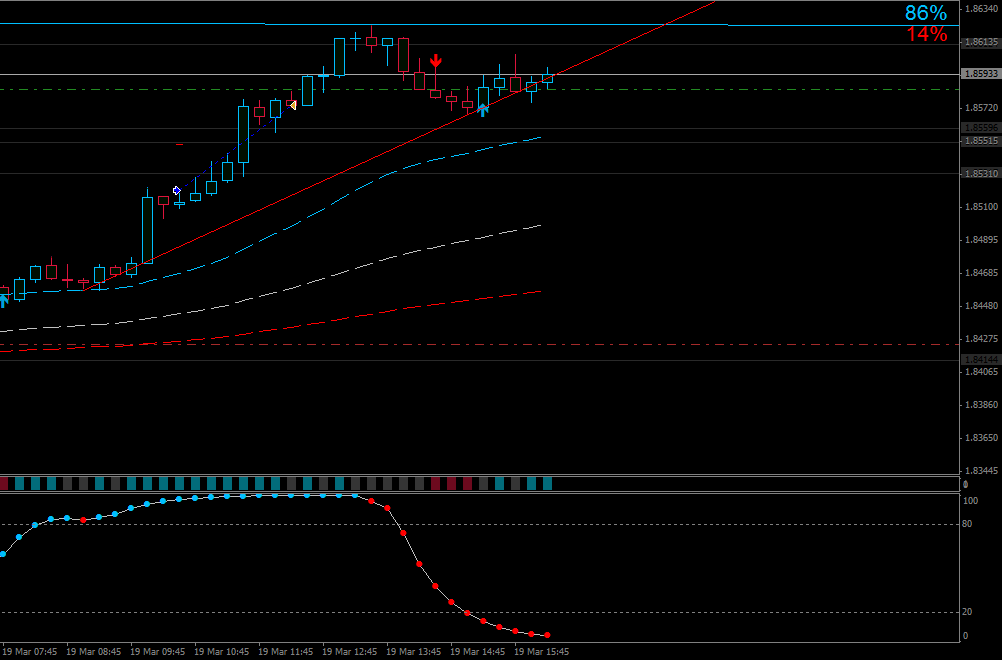The width and height of the screenshot is (1002, 660).
Task: Click the 19 Mar 12:45 time label
Action: 350,652
